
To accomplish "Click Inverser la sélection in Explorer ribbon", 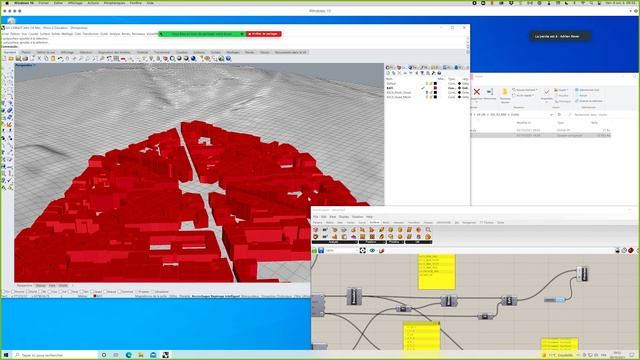I will tap(589, 101).
